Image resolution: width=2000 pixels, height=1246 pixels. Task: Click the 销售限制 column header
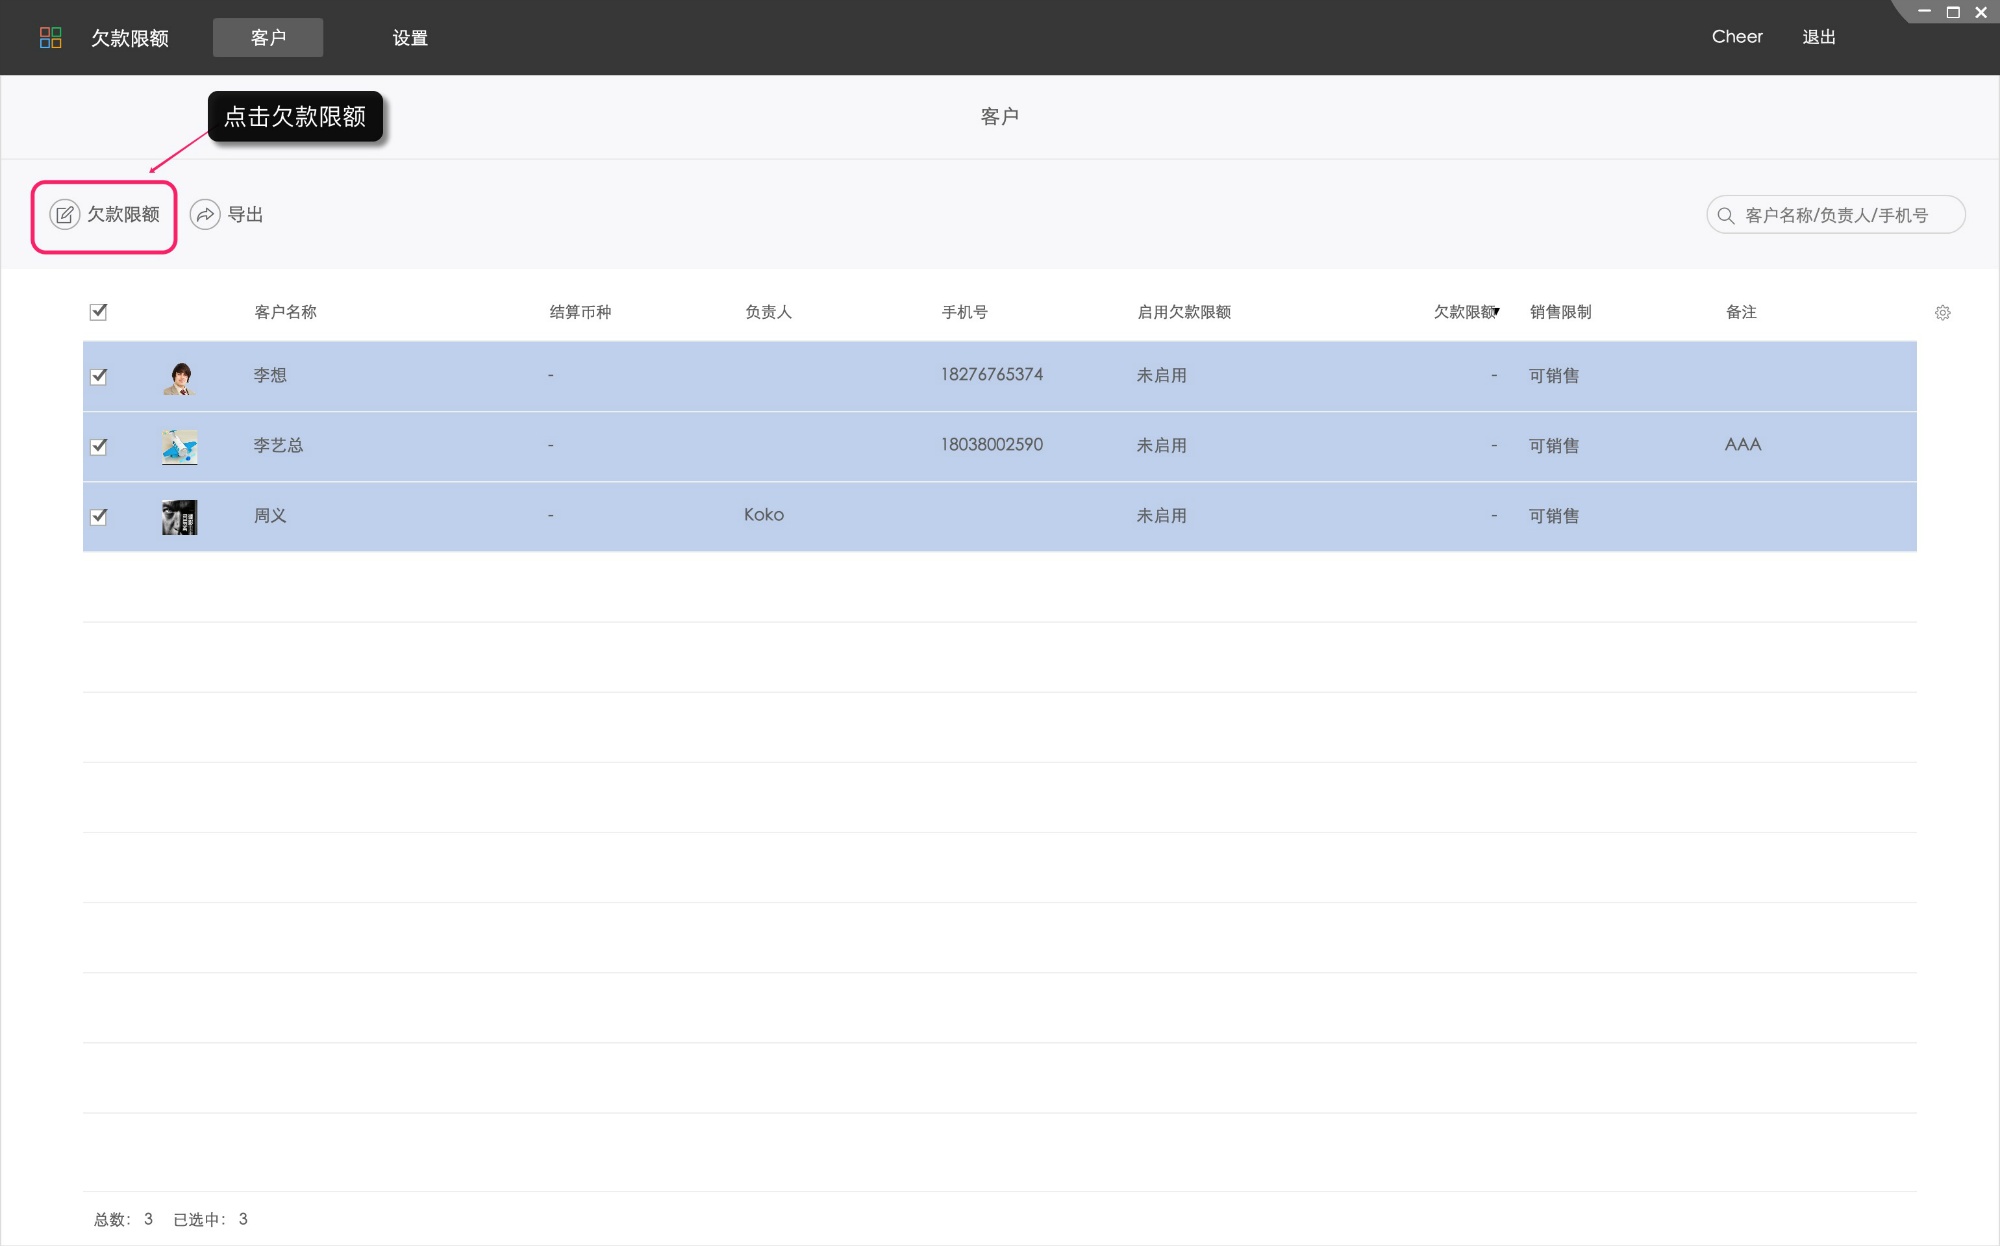click(1560, 312)
